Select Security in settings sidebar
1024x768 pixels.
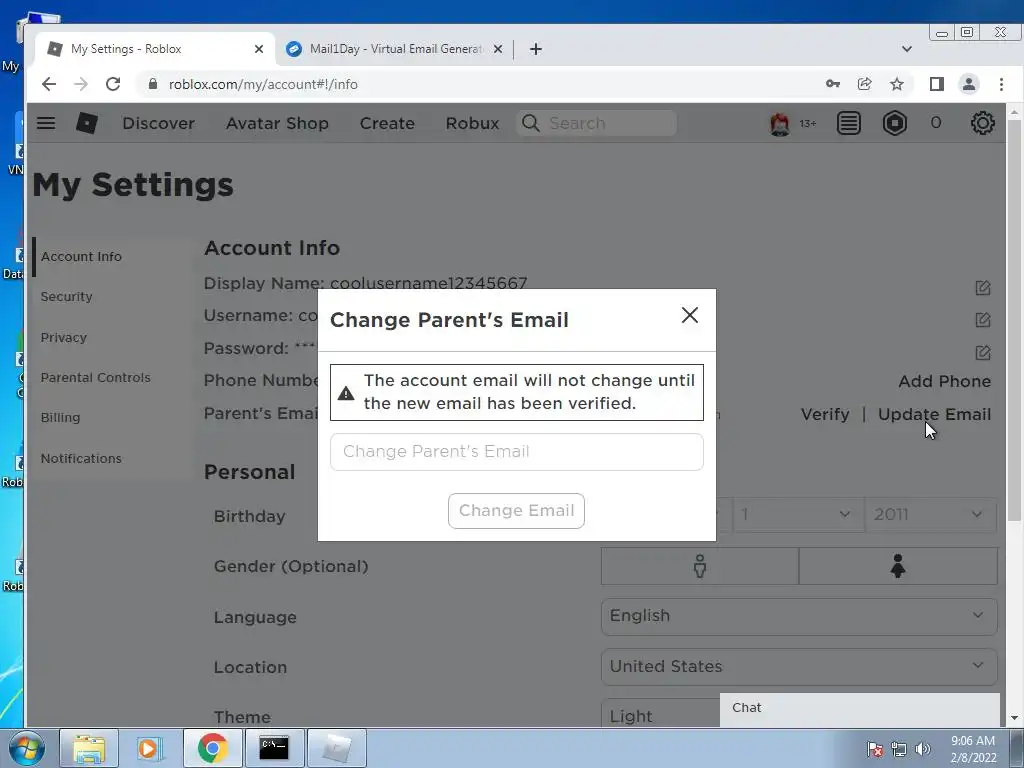tap(67, 296)
